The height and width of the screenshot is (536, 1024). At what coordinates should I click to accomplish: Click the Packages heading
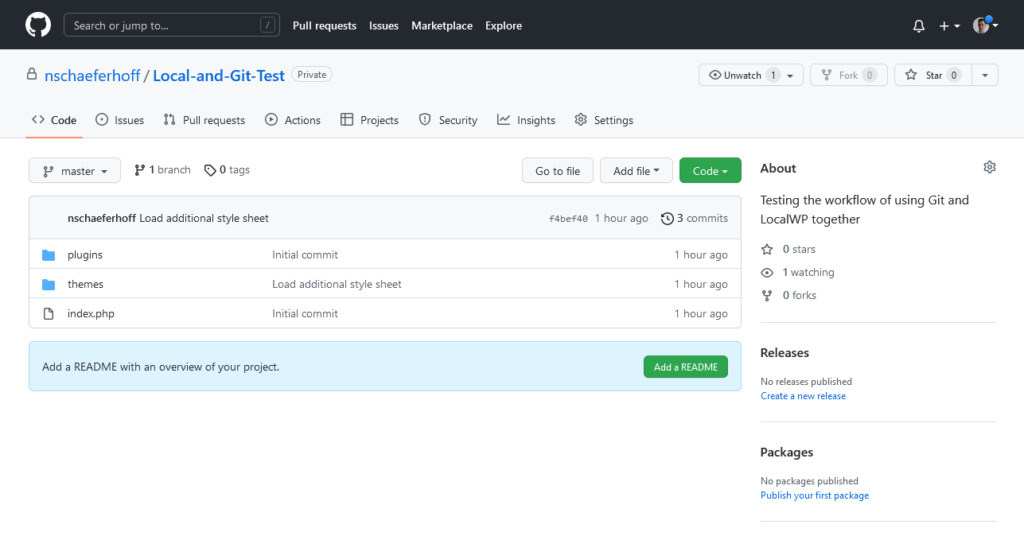point(786,452)
